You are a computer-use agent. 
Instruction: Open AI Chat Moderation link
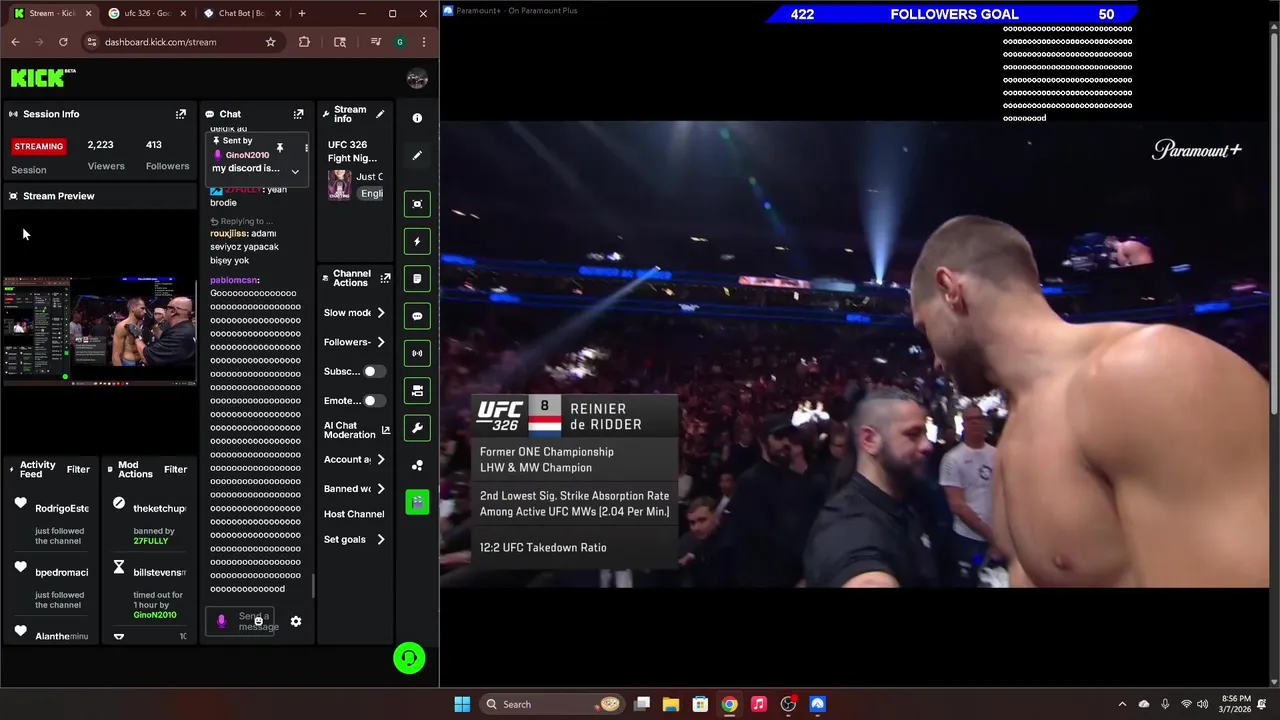[357, 430]
